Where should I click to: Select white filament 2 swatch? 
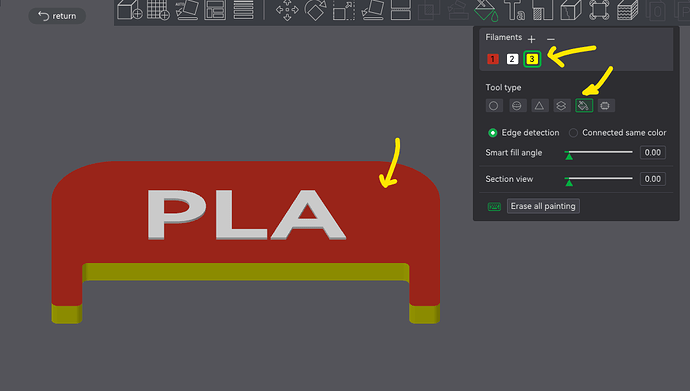pyautogui.click(x=512, y=59)
